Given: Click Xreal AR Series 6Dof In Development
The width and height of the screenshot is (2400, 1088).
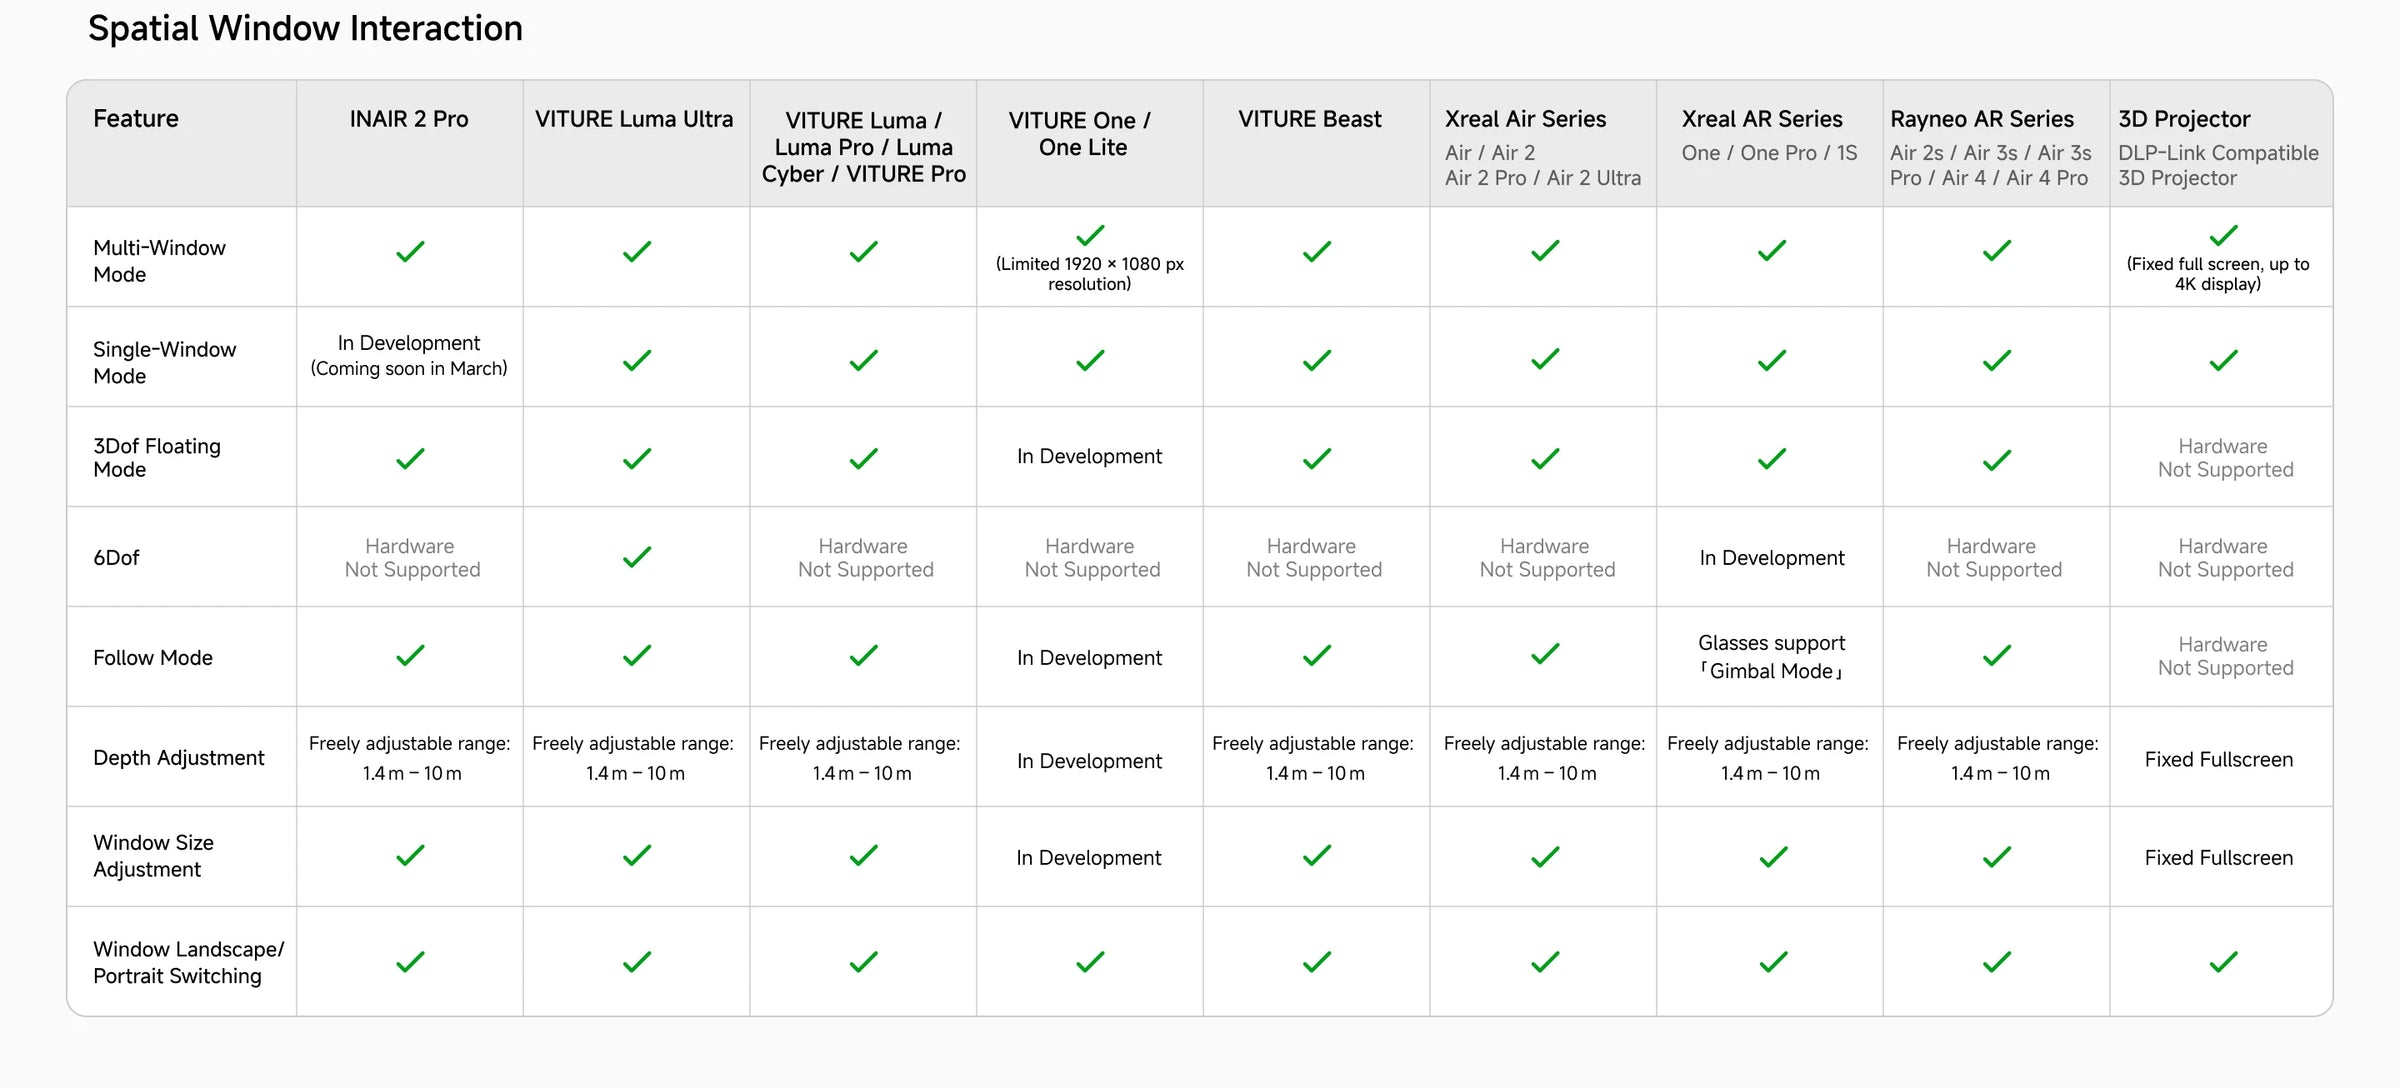Looking at the screenshot, I should tap(1772, 558).
